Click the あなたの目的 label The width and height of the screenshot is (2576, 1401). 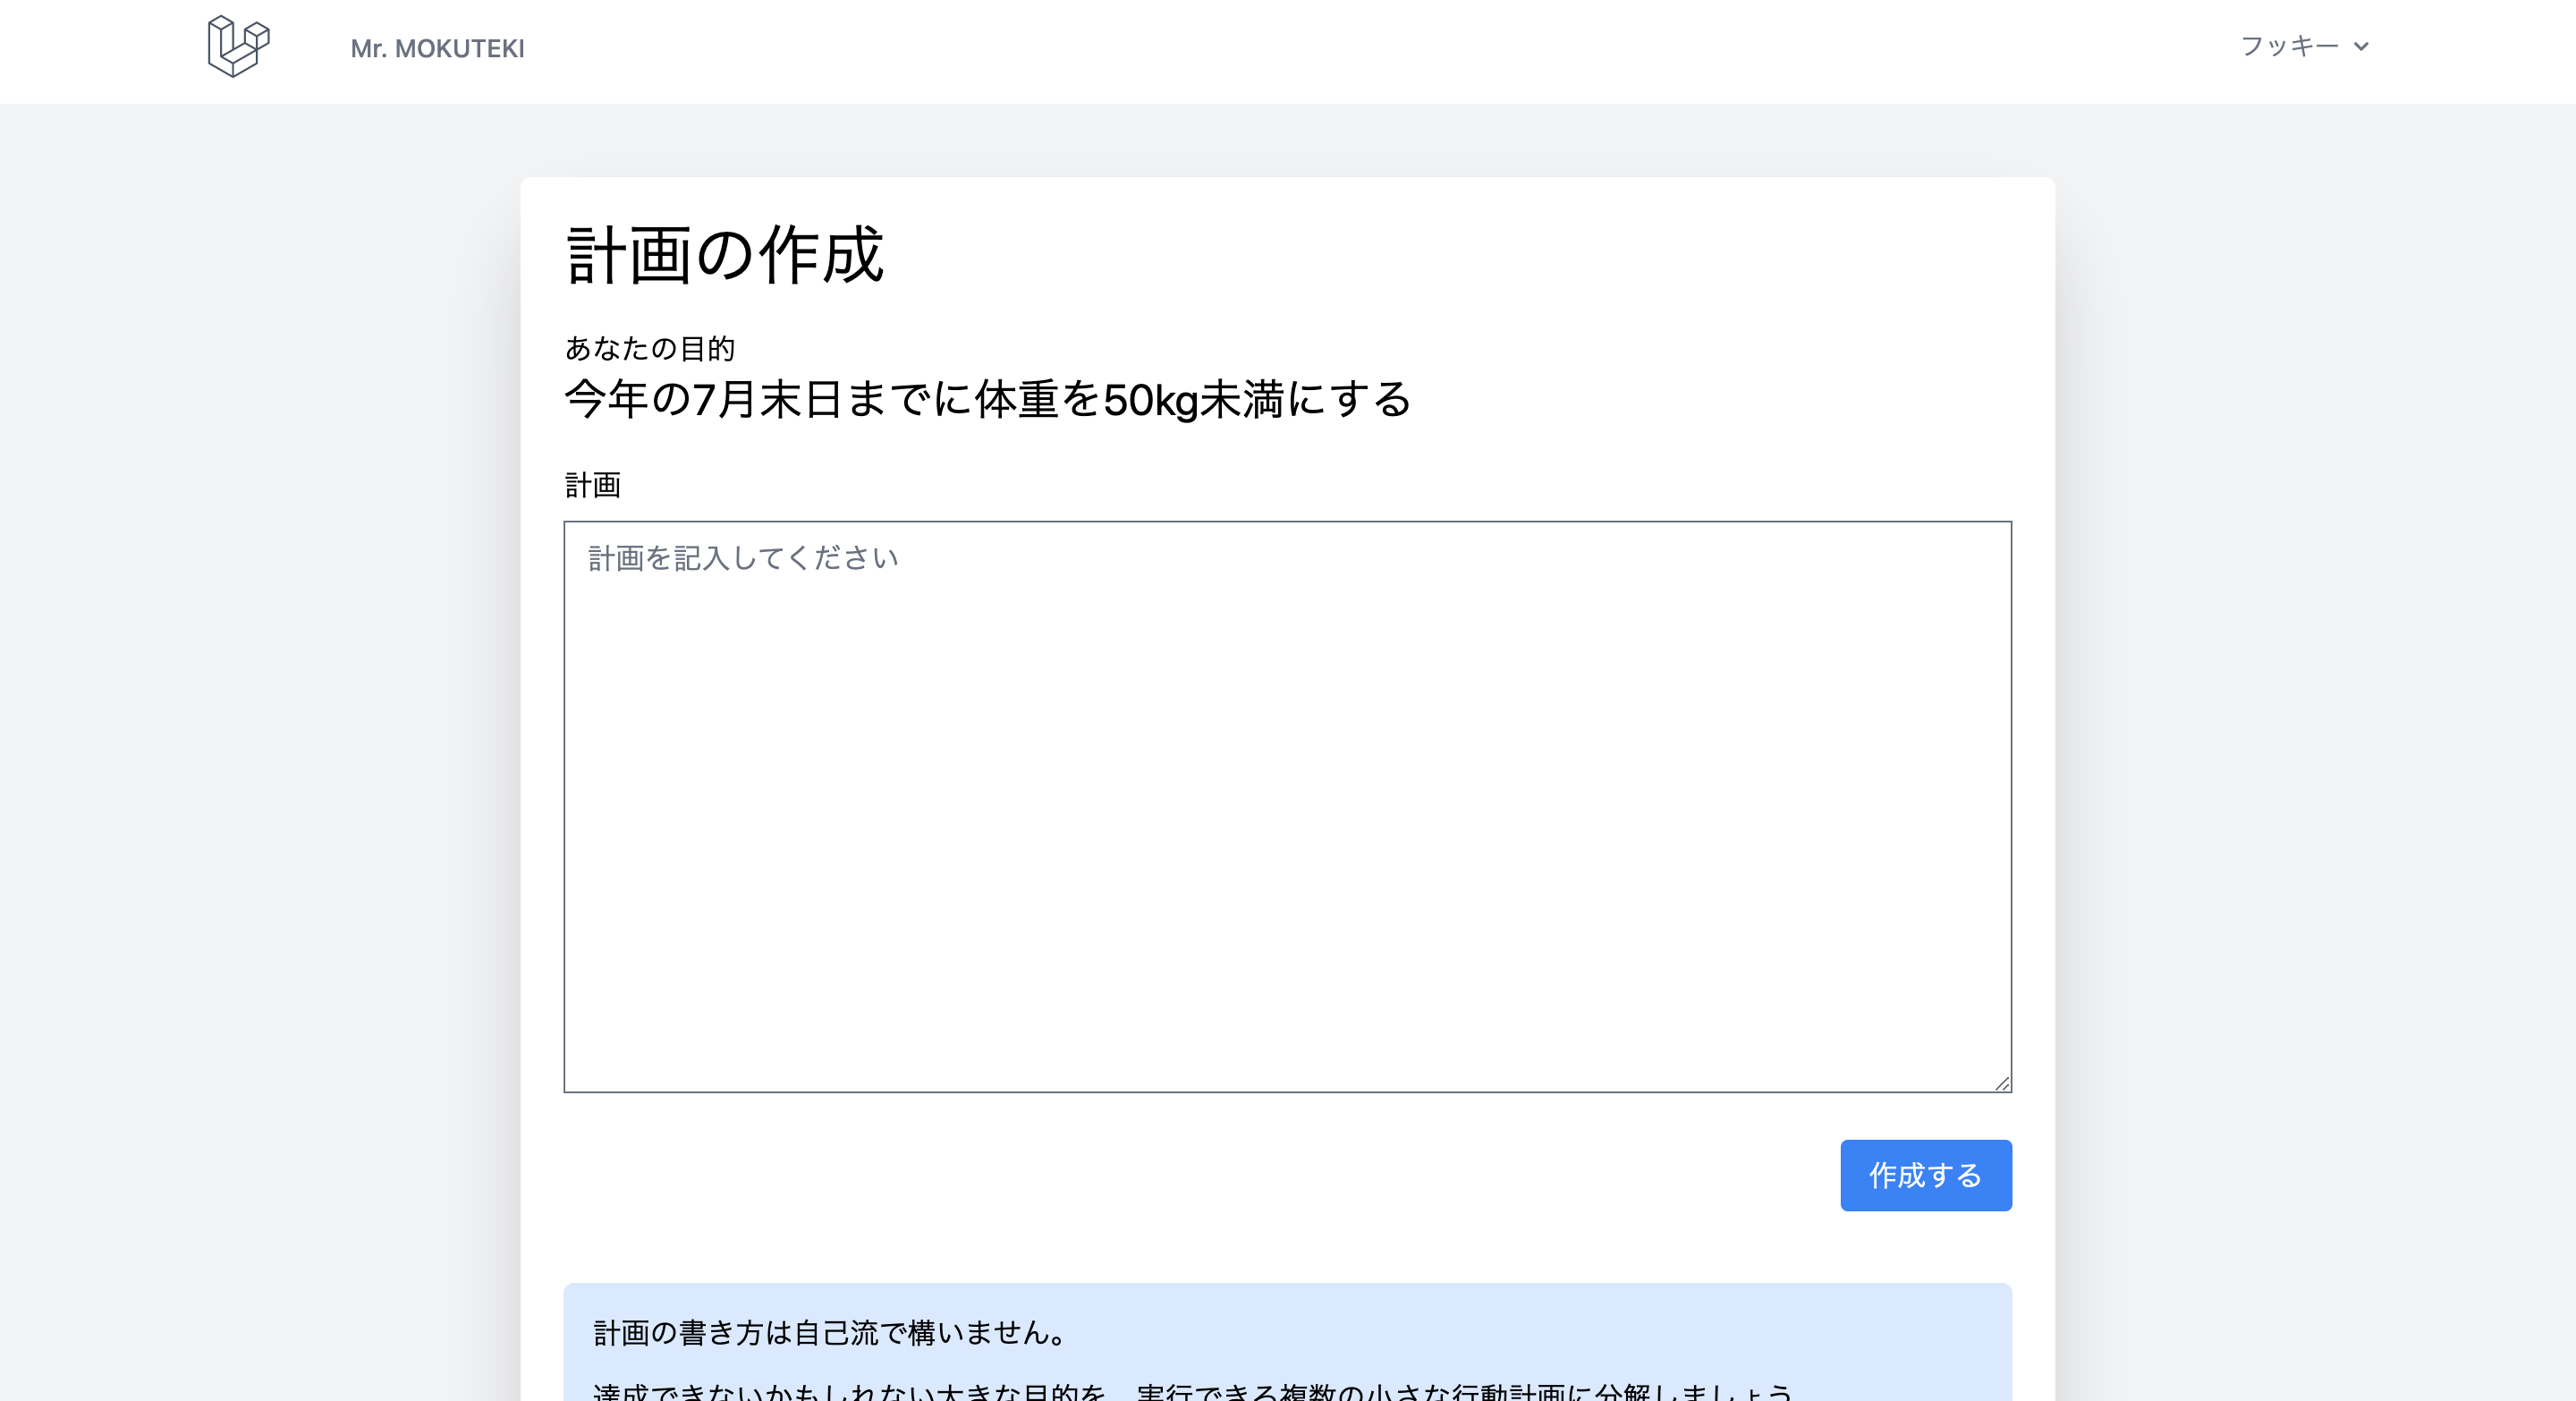[x=650, y=348]
